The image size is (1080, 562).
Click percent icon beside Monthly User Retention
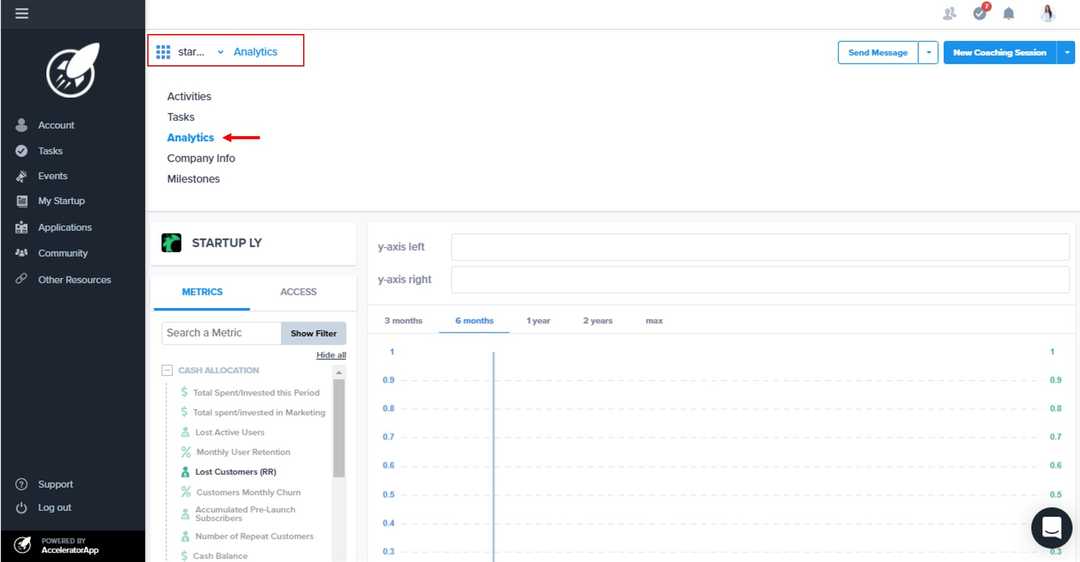point(186,452)
